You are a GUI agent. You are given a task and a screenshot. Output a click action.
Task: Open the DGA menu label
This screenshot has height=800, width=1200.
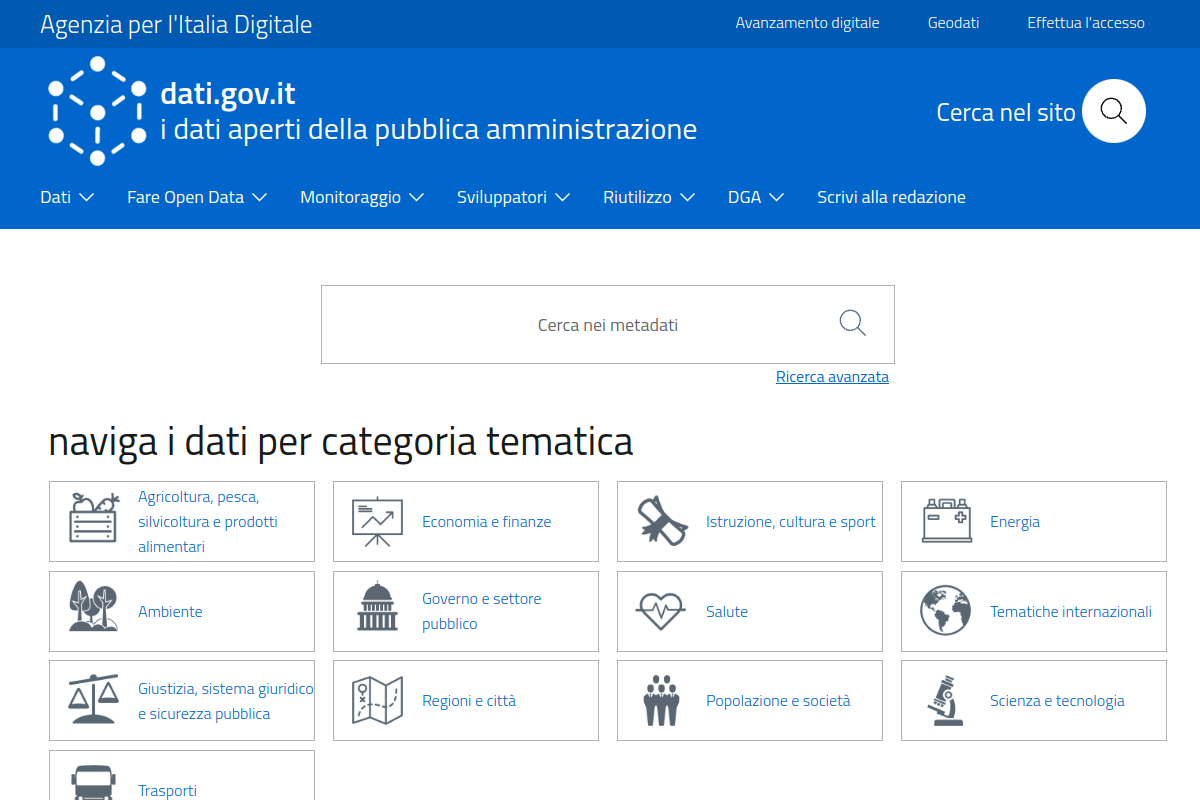coord(744,197)
